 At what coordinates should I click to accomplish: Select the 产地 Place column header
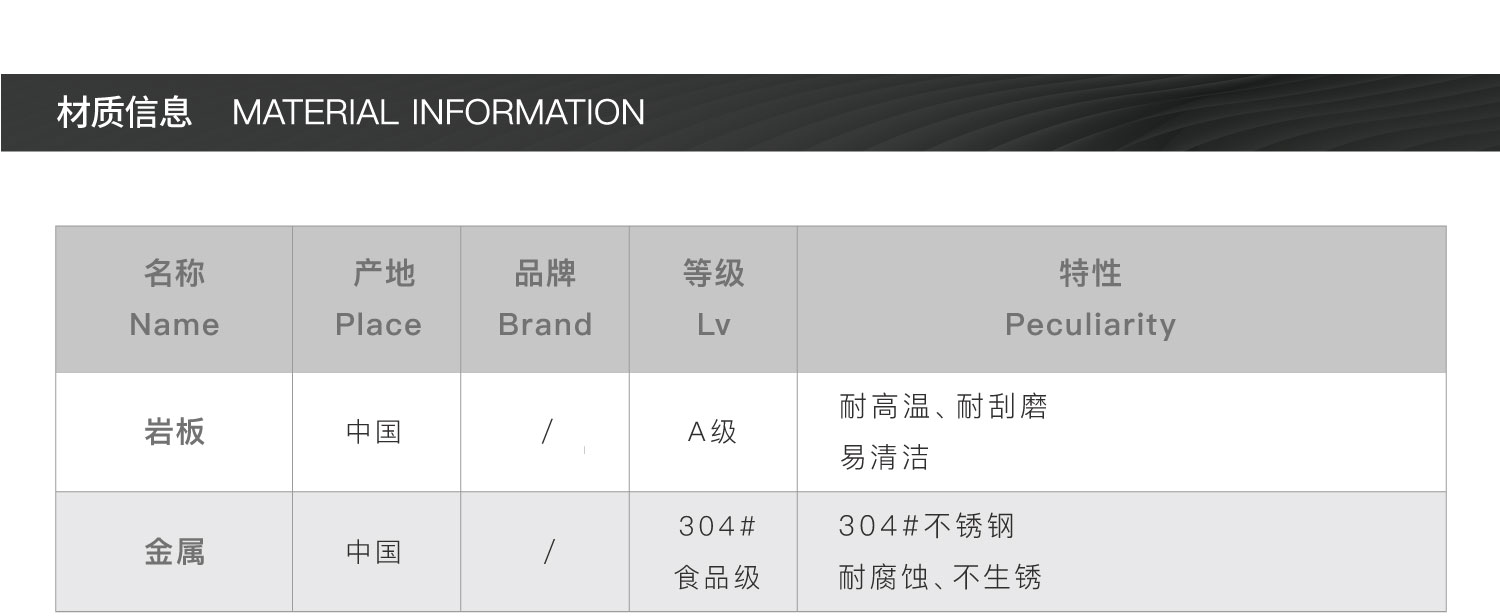pyautogui.click(x=378, y=299)
